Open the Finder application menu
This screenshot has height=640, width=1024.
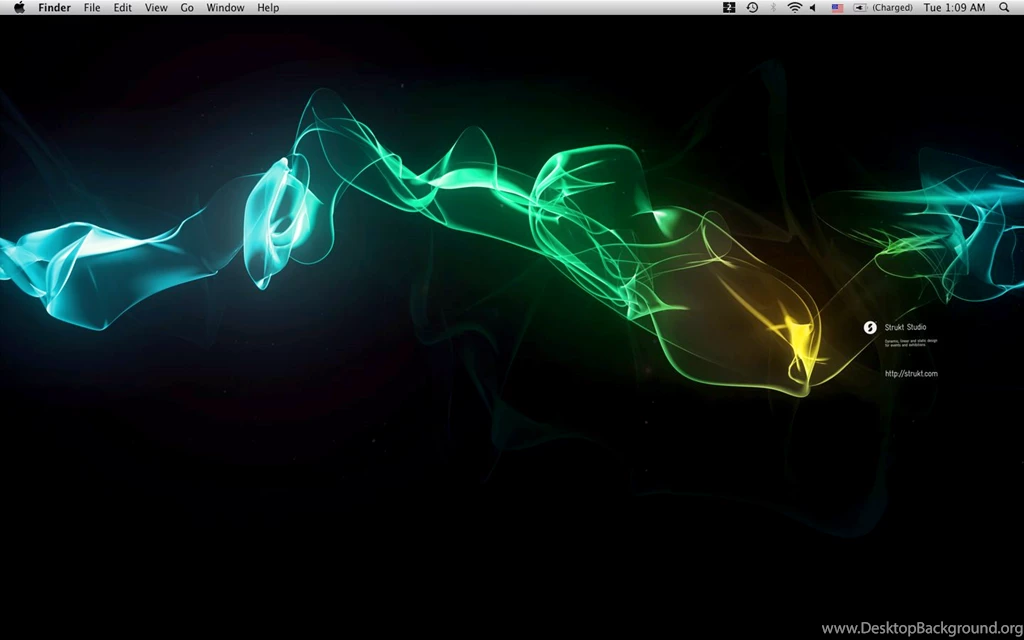pos(54,8)
